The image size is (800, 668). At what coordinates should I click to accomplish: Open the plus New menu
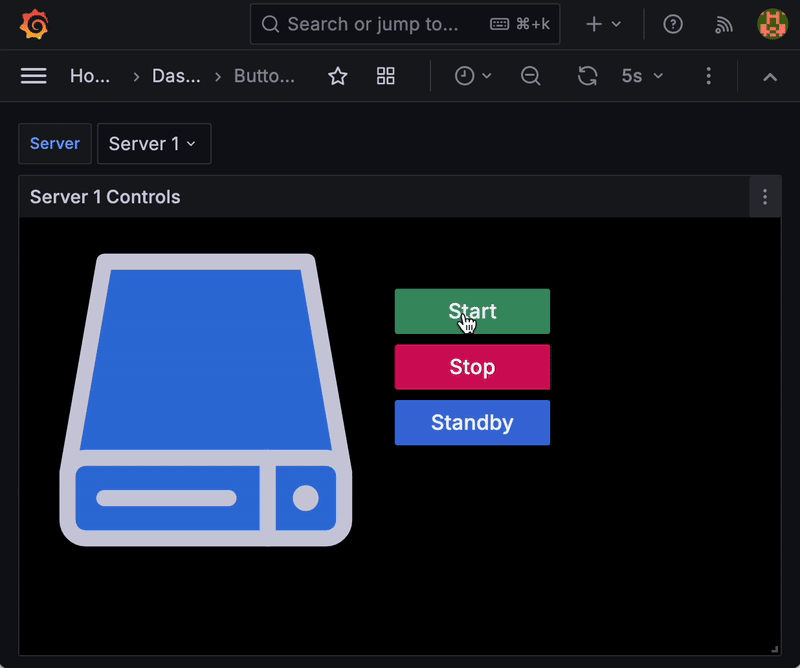click(x=603, y=24)
